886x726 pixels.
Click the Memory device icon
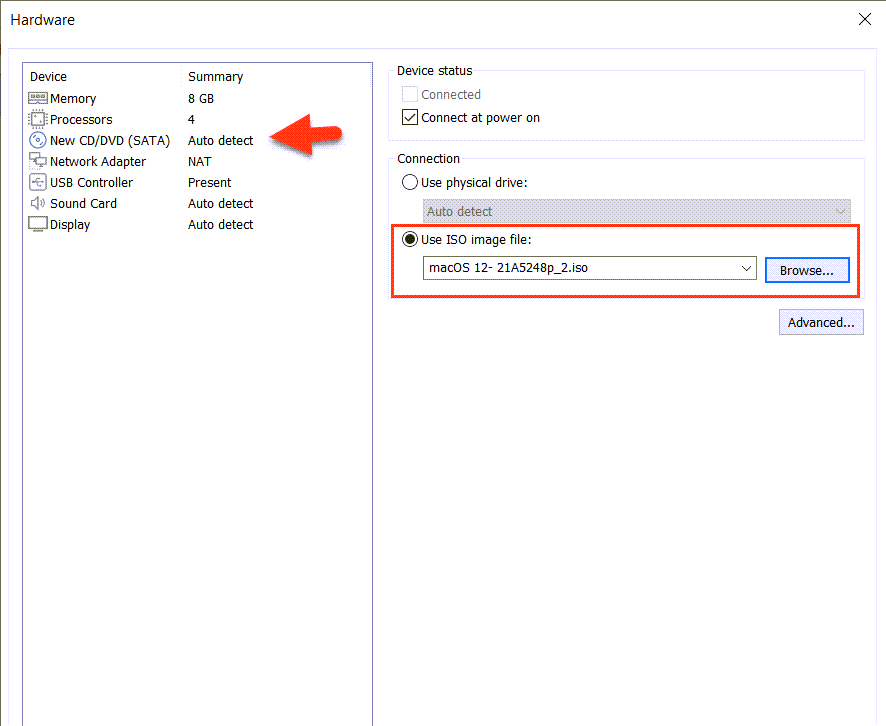click(38, 98)
